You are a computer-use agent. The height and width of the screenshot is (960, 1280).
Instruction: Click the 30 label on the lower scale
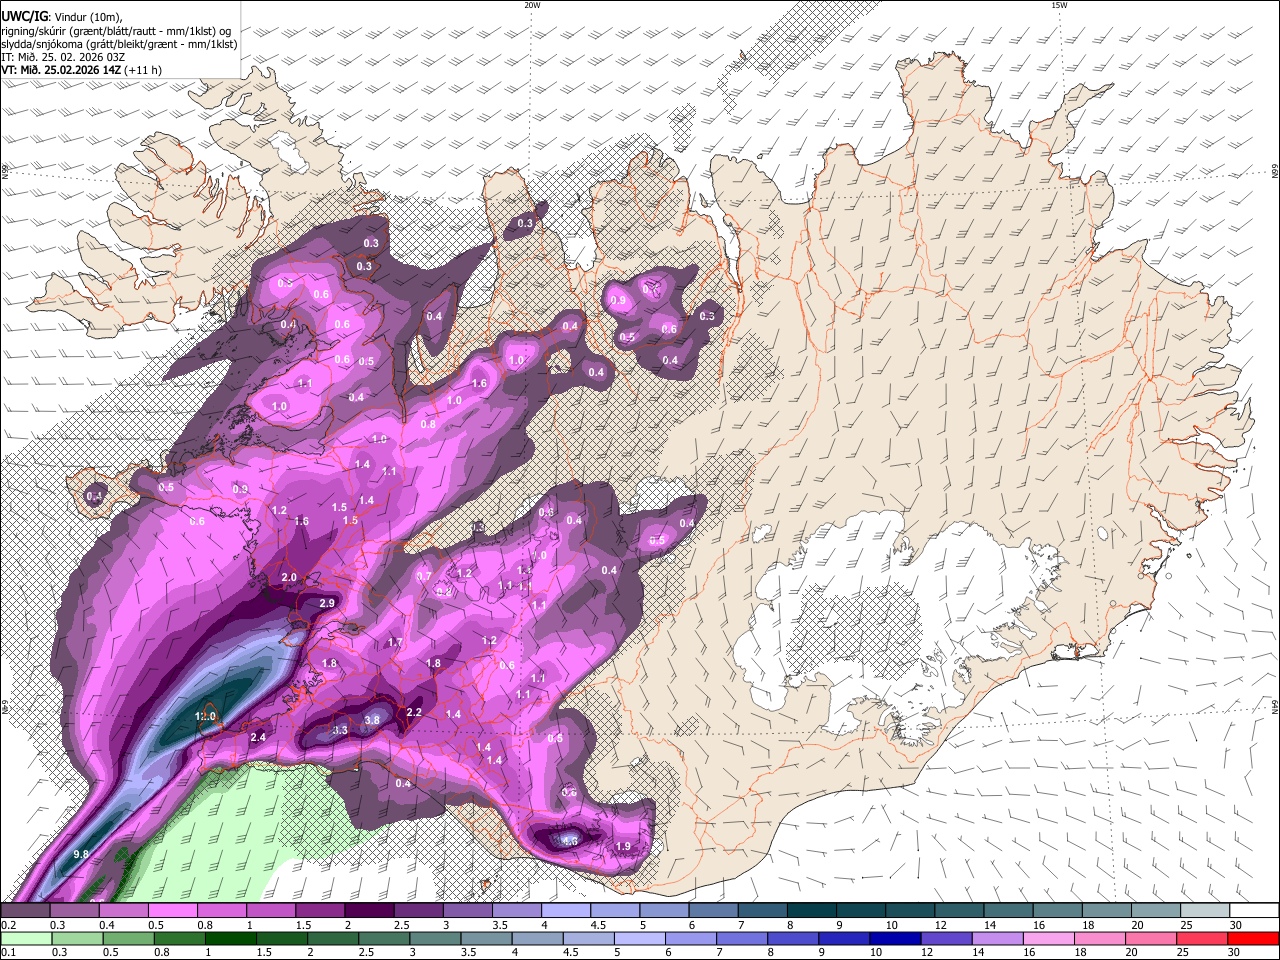point(1234,953)
